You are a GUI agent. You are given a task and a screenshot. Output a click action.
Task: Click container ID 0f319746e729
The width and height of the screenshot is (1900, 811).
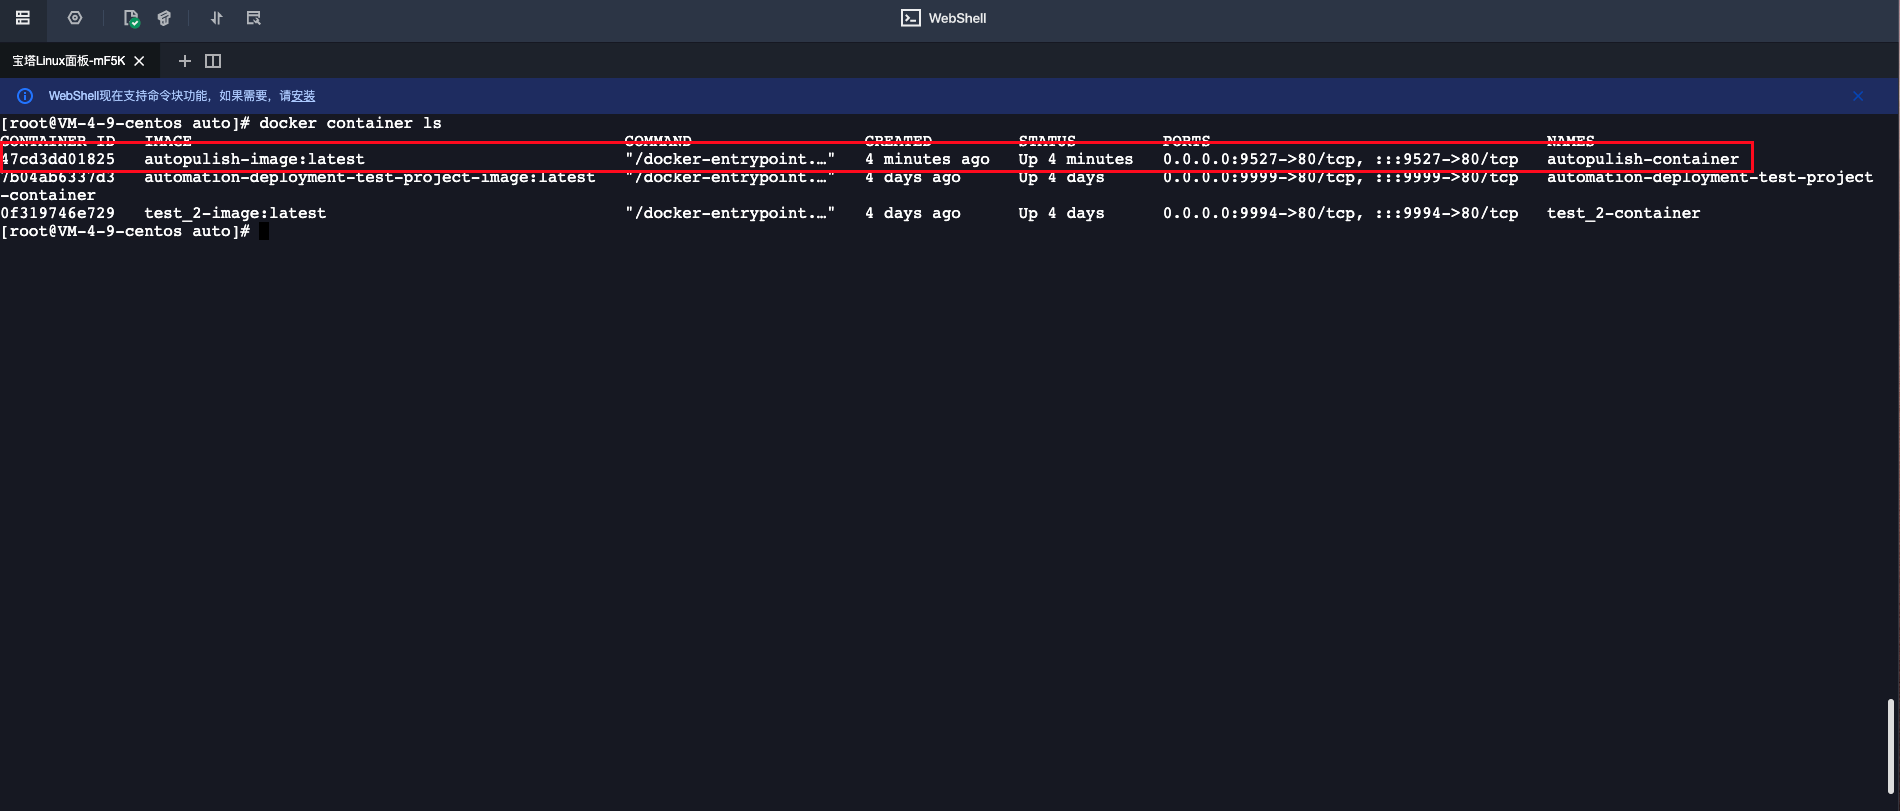point(58,213)
